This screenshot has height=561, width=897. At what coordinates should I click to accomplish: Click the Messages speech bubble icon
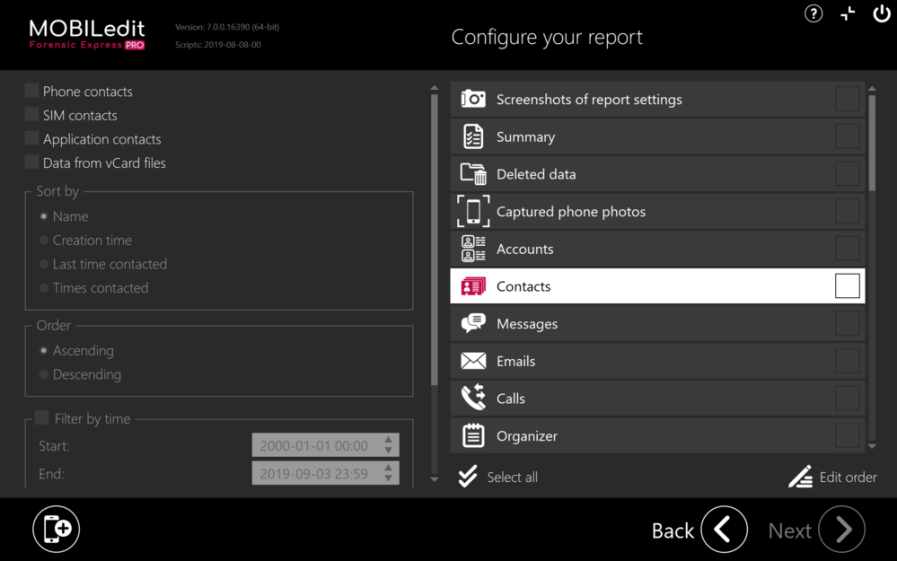coord(473,324)
